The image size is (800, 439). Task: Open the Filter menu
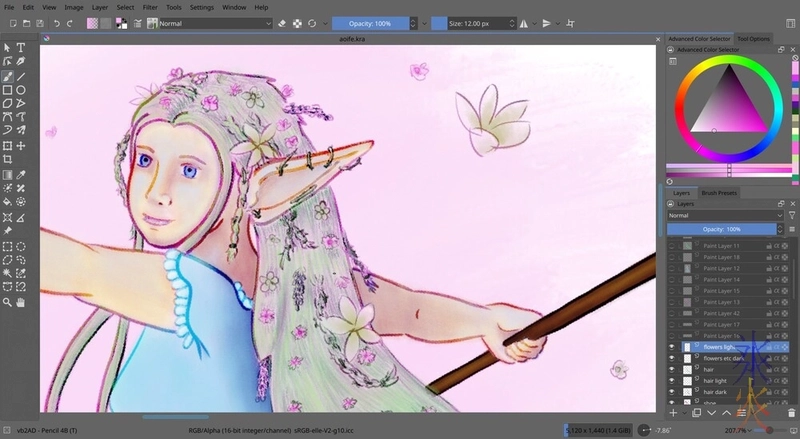point(151,7)
